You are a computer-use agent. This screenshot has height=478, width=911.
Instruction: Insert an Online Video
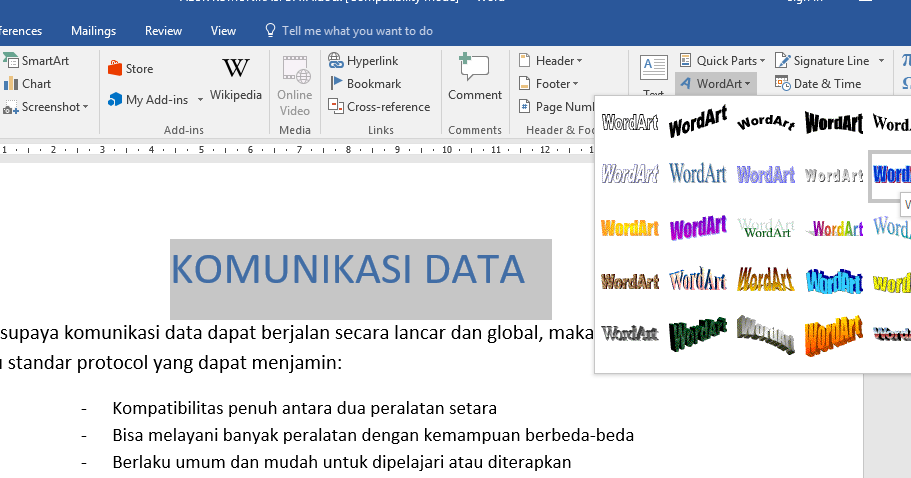coord(295,86)
